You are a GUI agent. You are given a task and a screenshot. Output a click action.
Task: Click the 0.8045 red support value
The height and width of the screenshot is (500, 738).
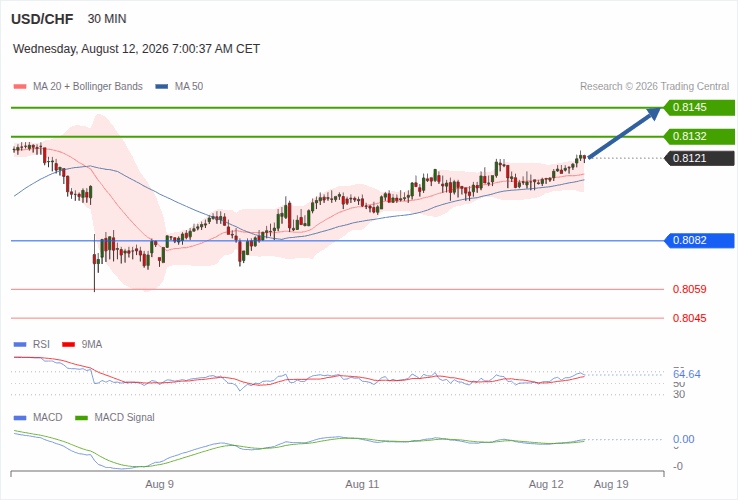coord(690,318)
